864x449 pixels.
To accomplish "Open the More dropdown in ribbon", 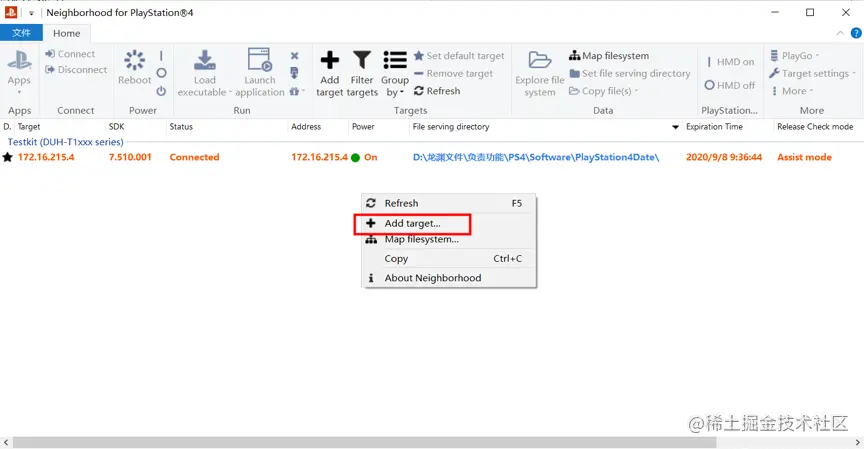I will 792,91.
